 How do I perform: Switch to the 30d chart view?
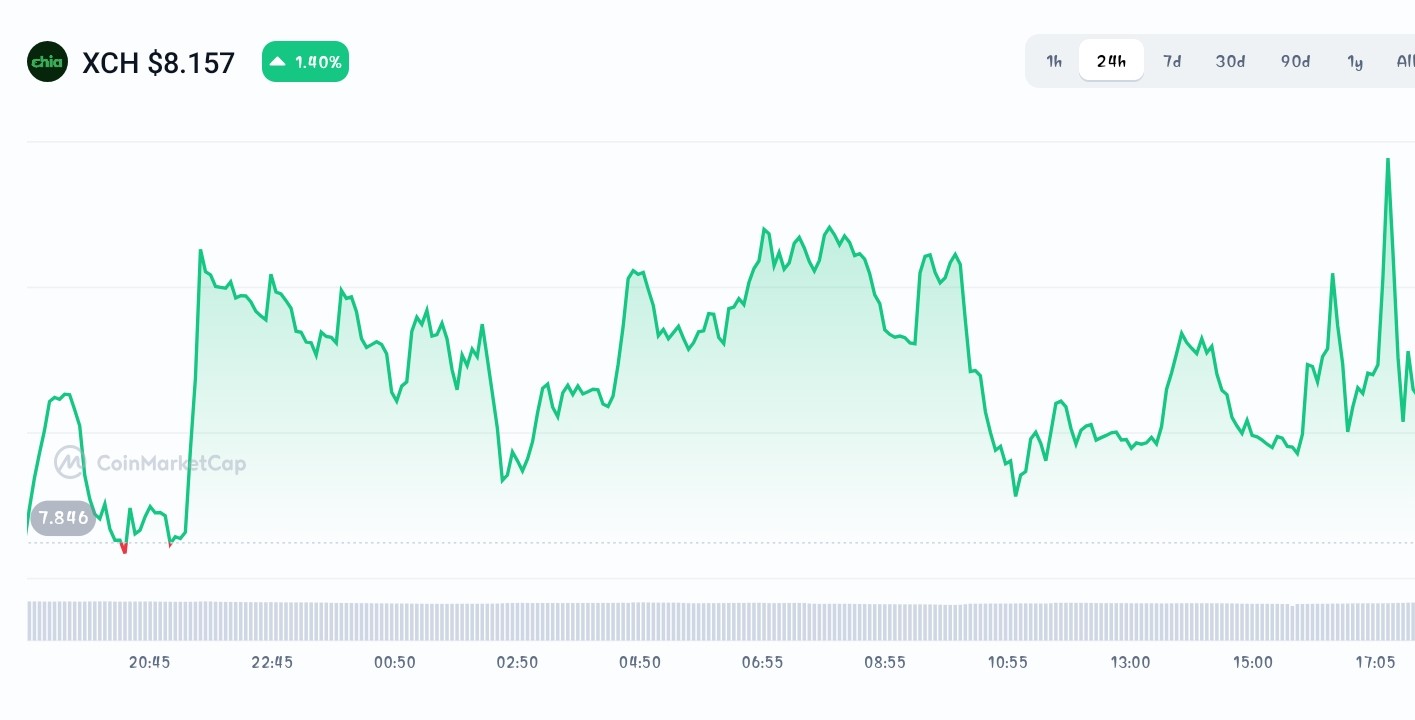tap(1230, 61)
